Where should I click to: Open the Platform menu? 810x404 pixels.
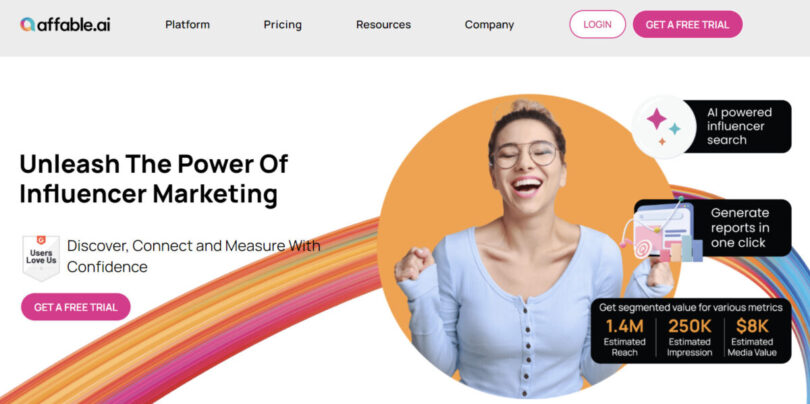[188, 24]
